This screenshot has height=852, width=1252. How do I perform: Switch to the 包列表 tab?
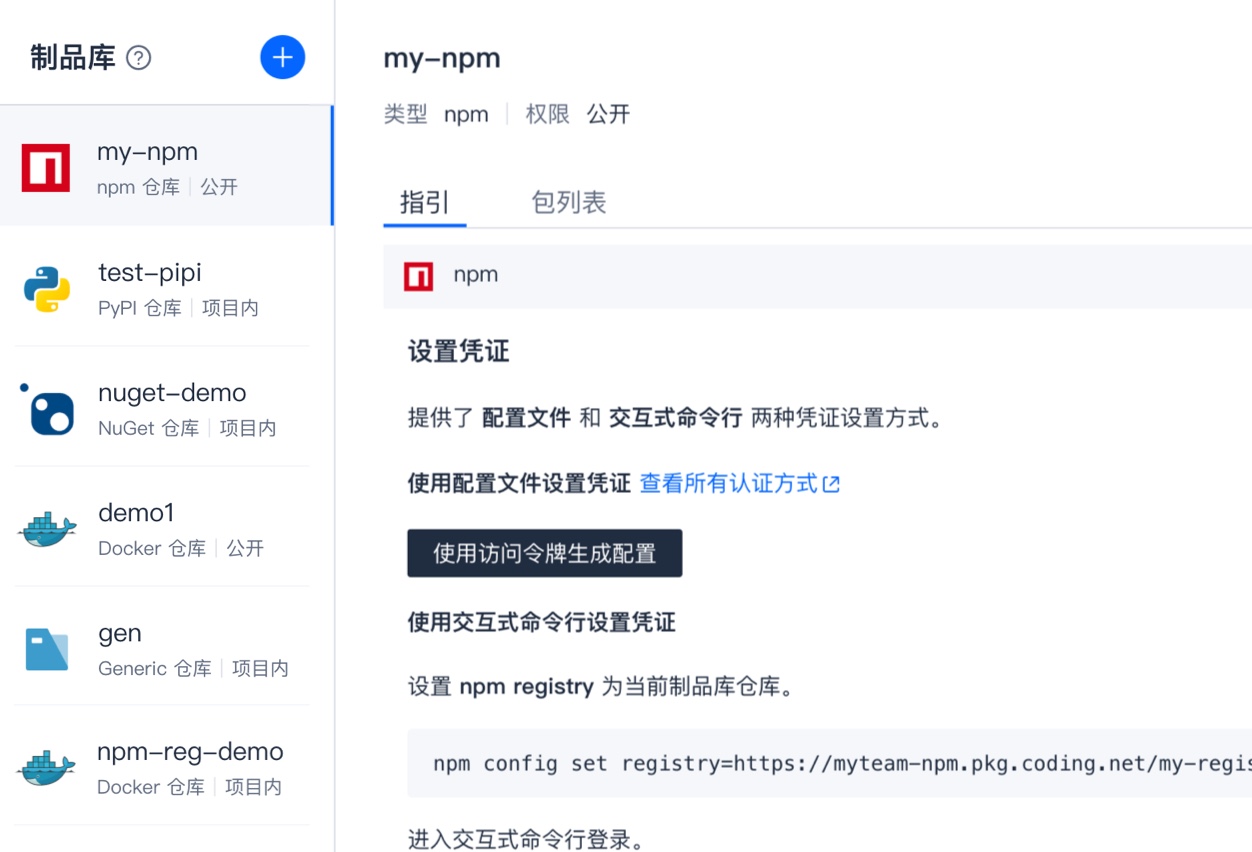tap(569, 203)
